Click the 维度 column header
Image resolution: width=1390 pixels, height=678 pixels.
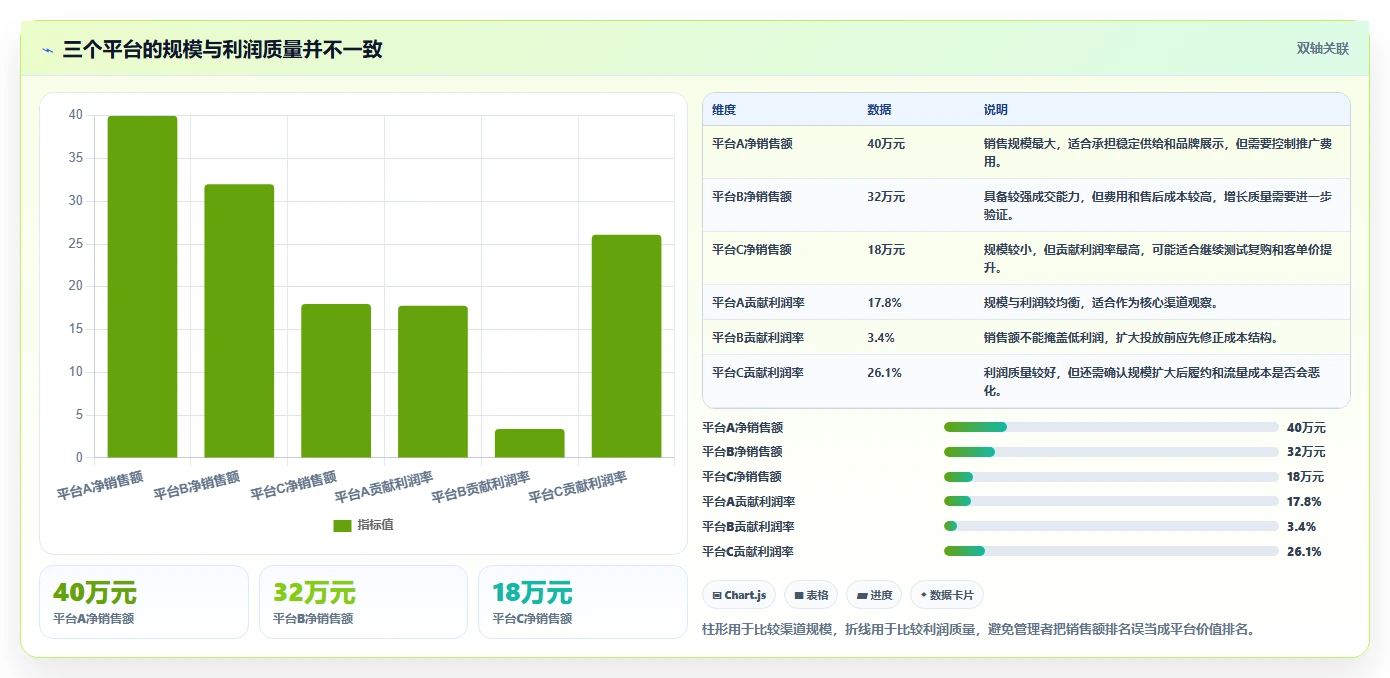[724, 110]
